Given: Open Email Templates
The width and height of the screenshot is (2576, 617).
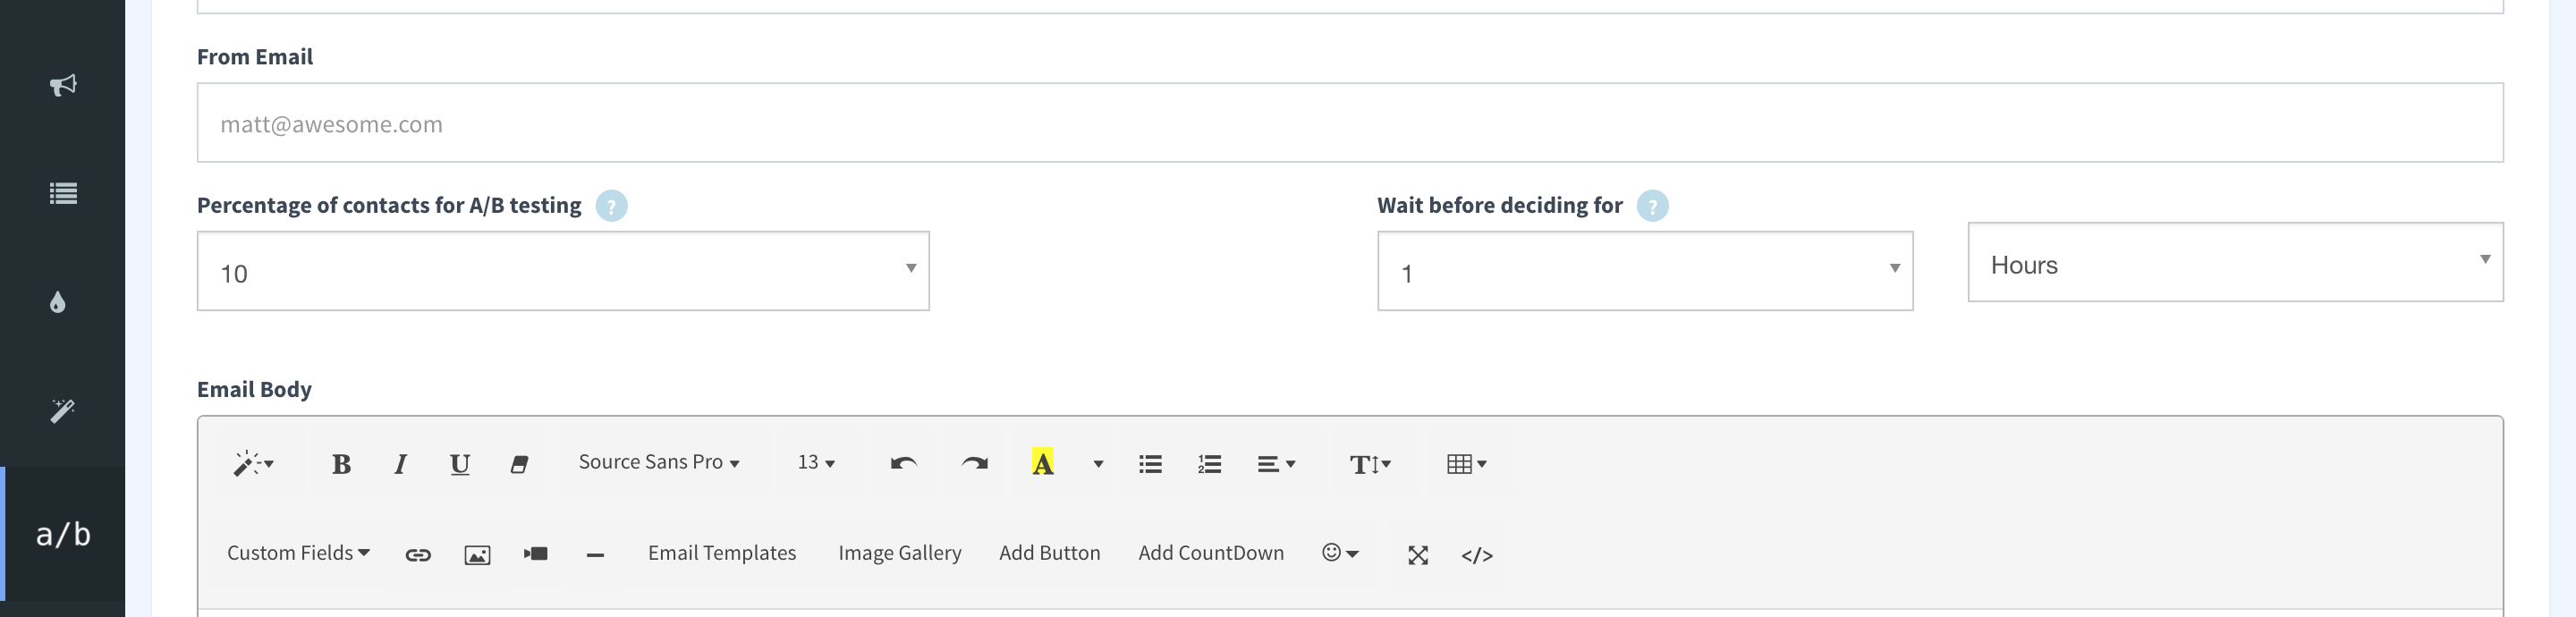Looking at the screenshot, I should click(722, 554).
